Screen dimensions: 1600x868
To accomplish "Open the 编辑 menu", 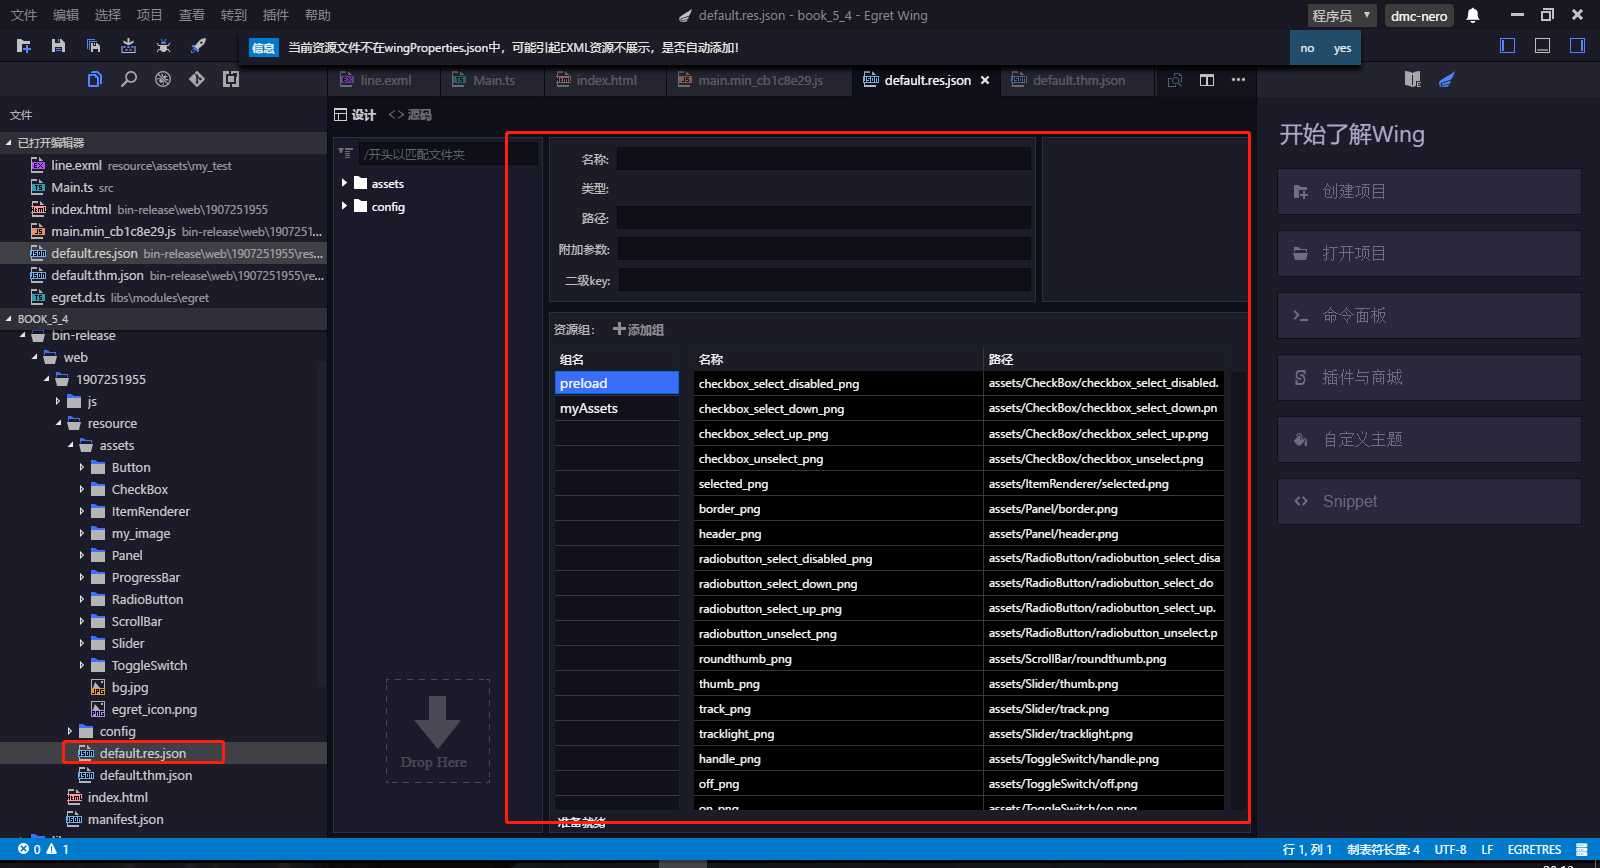I will coord(65,15).
